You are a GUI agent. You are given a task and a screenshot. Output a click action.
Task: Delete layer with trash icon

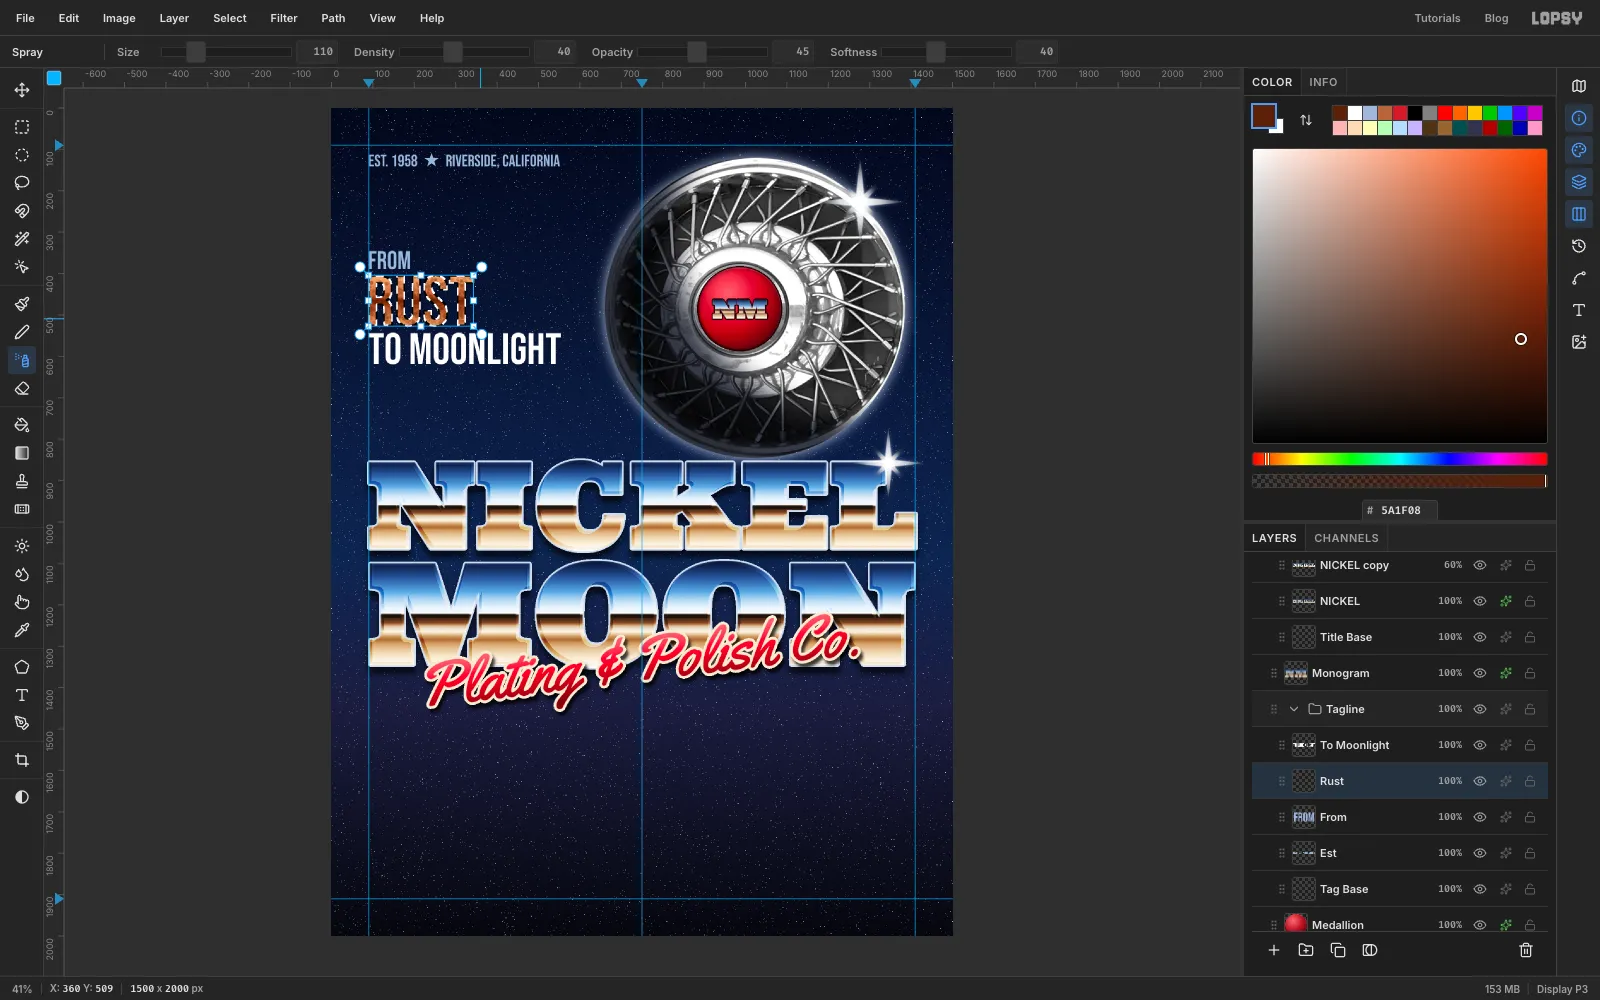point(1526,950)
